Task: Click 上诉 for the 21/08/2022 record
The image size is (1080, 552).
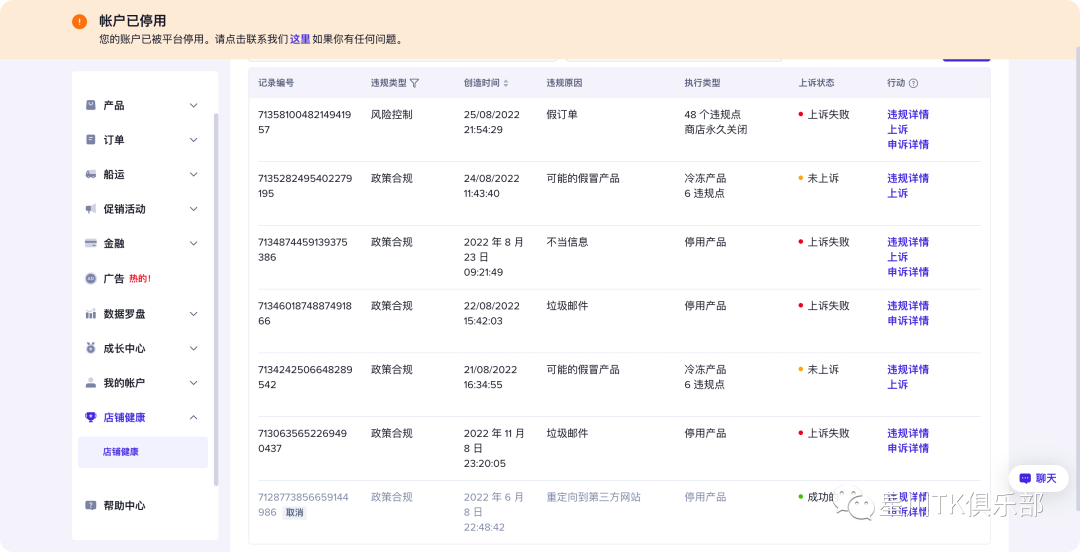Action: tap(897, 385)
